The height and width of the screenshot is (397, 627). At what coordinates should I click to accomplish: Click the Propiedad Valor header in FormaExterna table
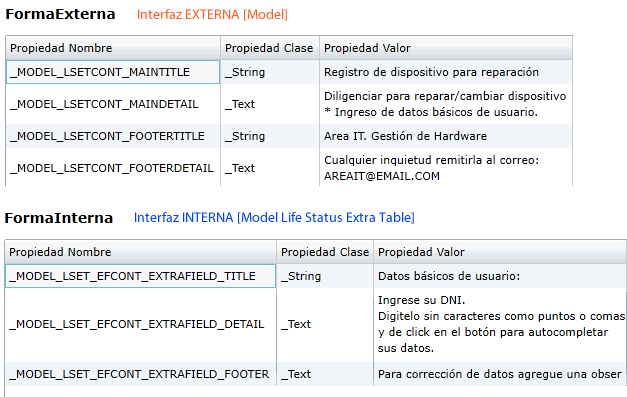(367, 48)
